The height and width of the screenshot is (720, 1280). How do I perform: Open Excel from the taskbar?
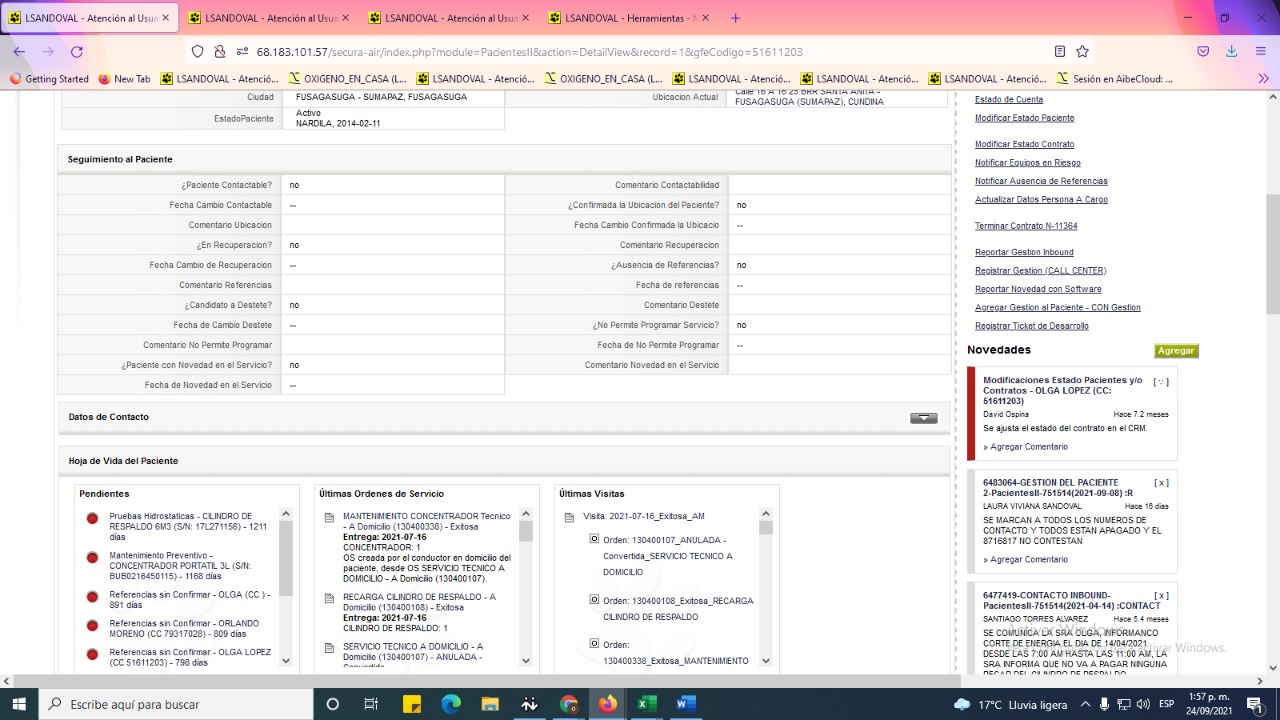(x=647, y=704)
